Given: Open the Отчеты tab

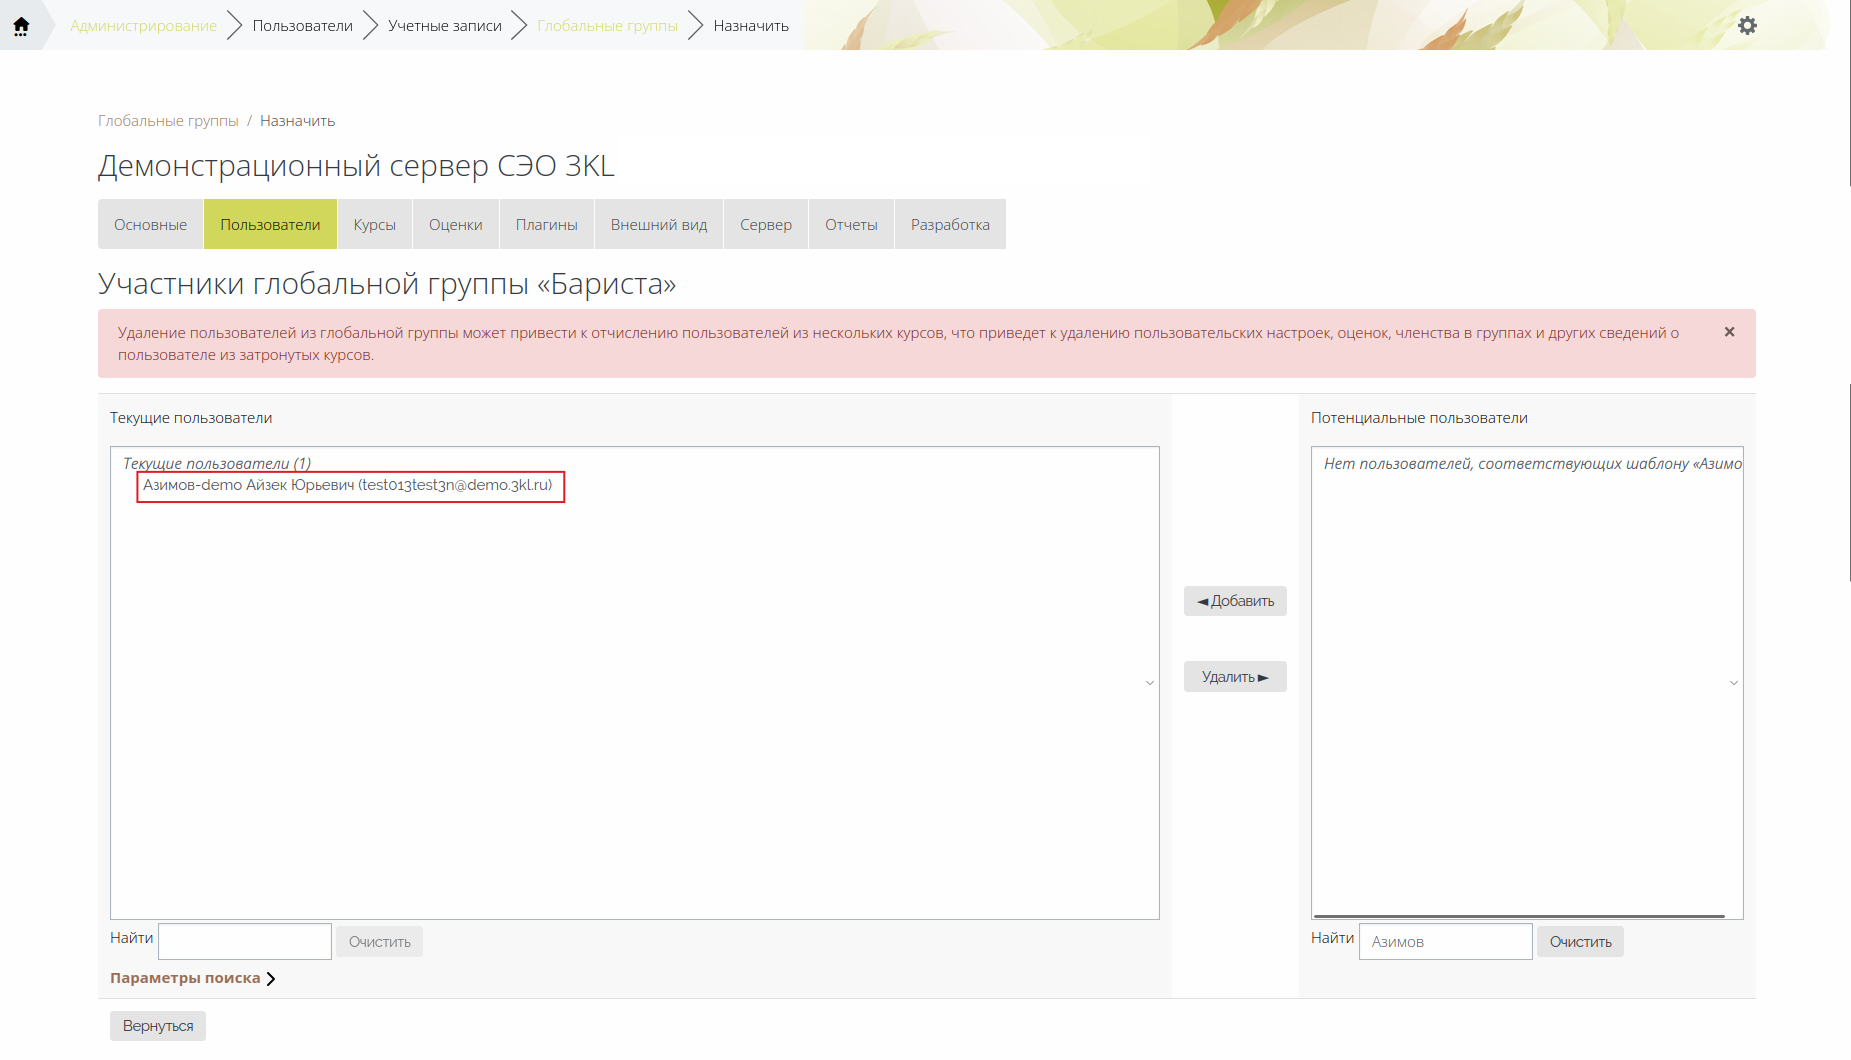Looking at the screenshot, I should 851,224.
